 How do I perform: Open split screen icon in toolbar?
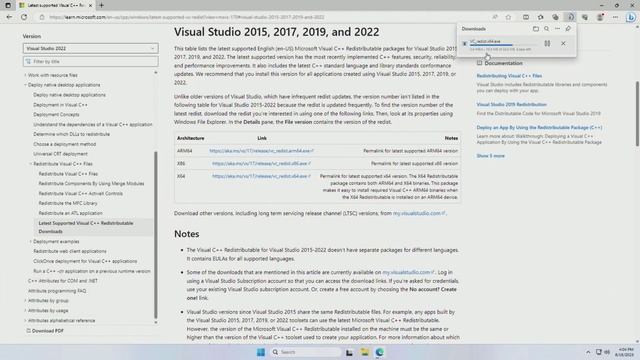click(x=526, y=17)
